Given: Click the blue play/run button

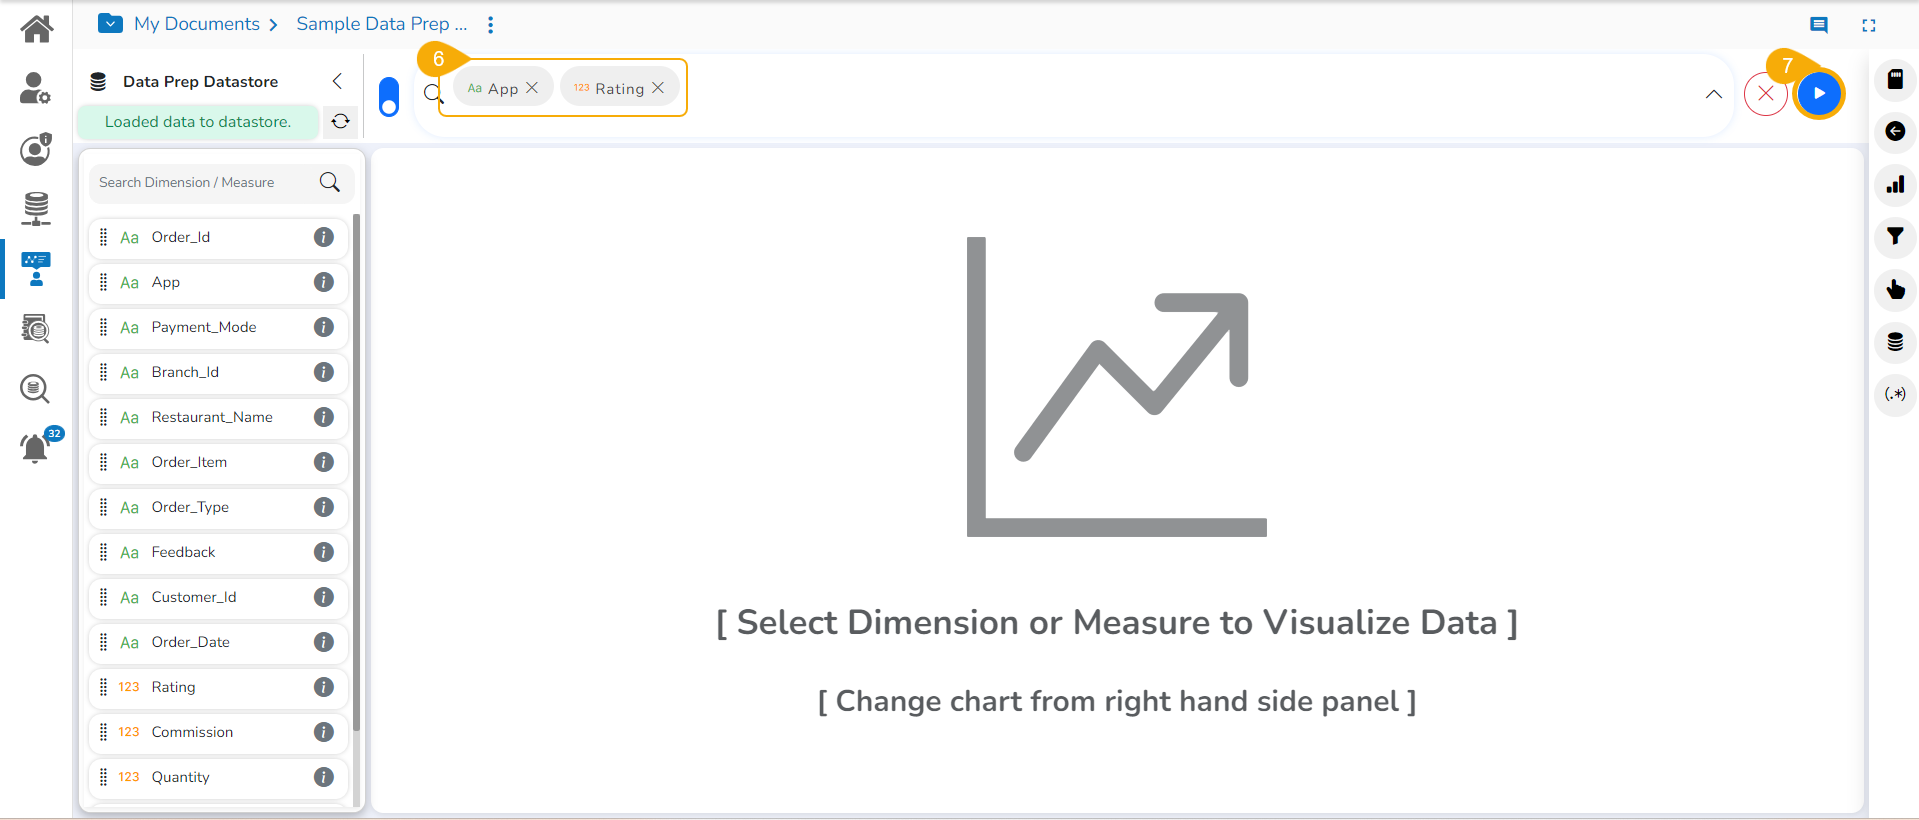Looking at the screenshot, I should tap(1819, 94).
